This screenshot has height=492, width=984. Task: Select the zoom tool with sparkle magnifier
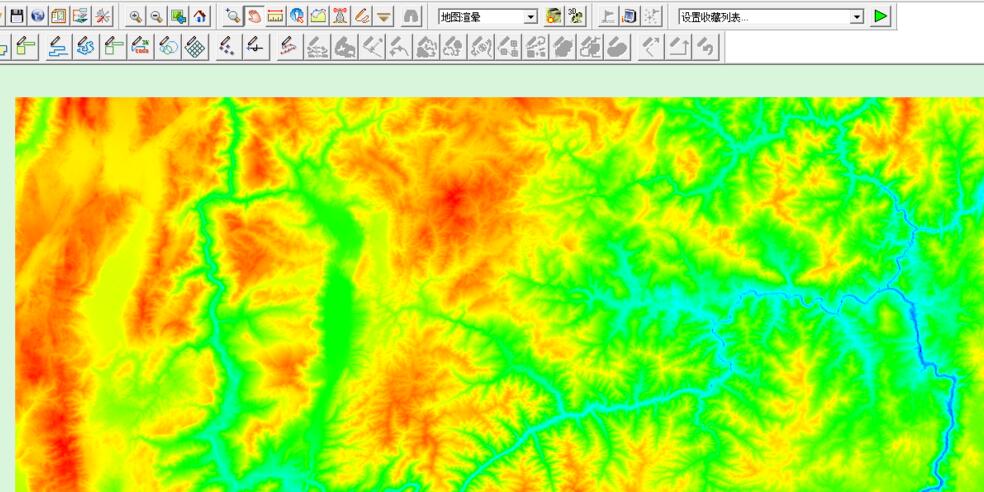233,16
